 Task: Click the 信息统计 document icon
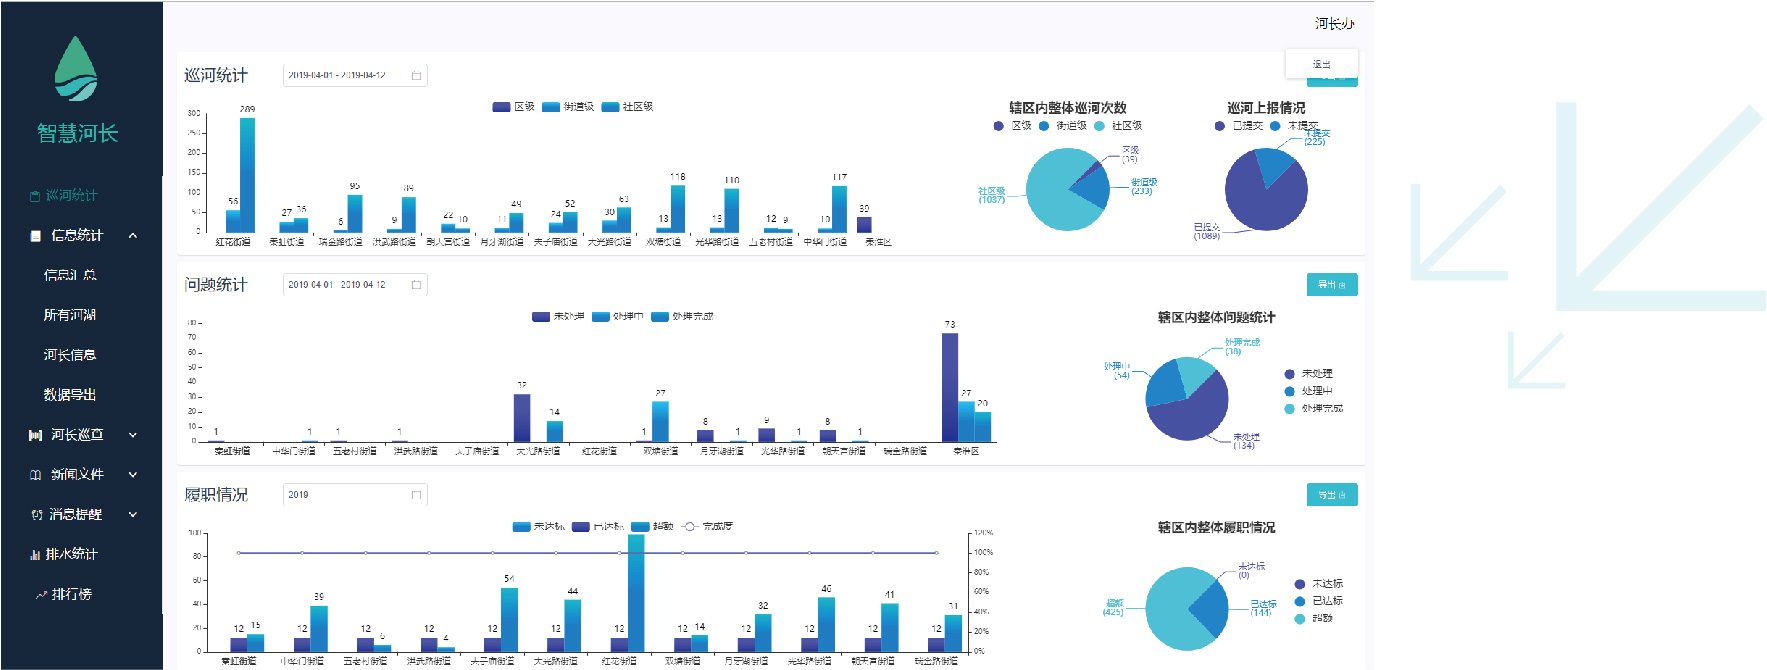coord(36,236)
